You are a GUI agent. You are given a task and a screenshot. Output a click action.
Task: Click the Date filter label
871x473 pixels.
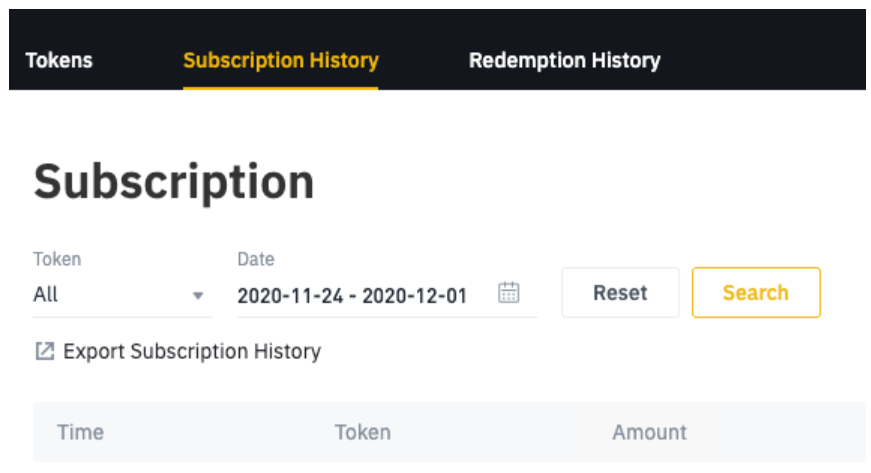(256, 259)
